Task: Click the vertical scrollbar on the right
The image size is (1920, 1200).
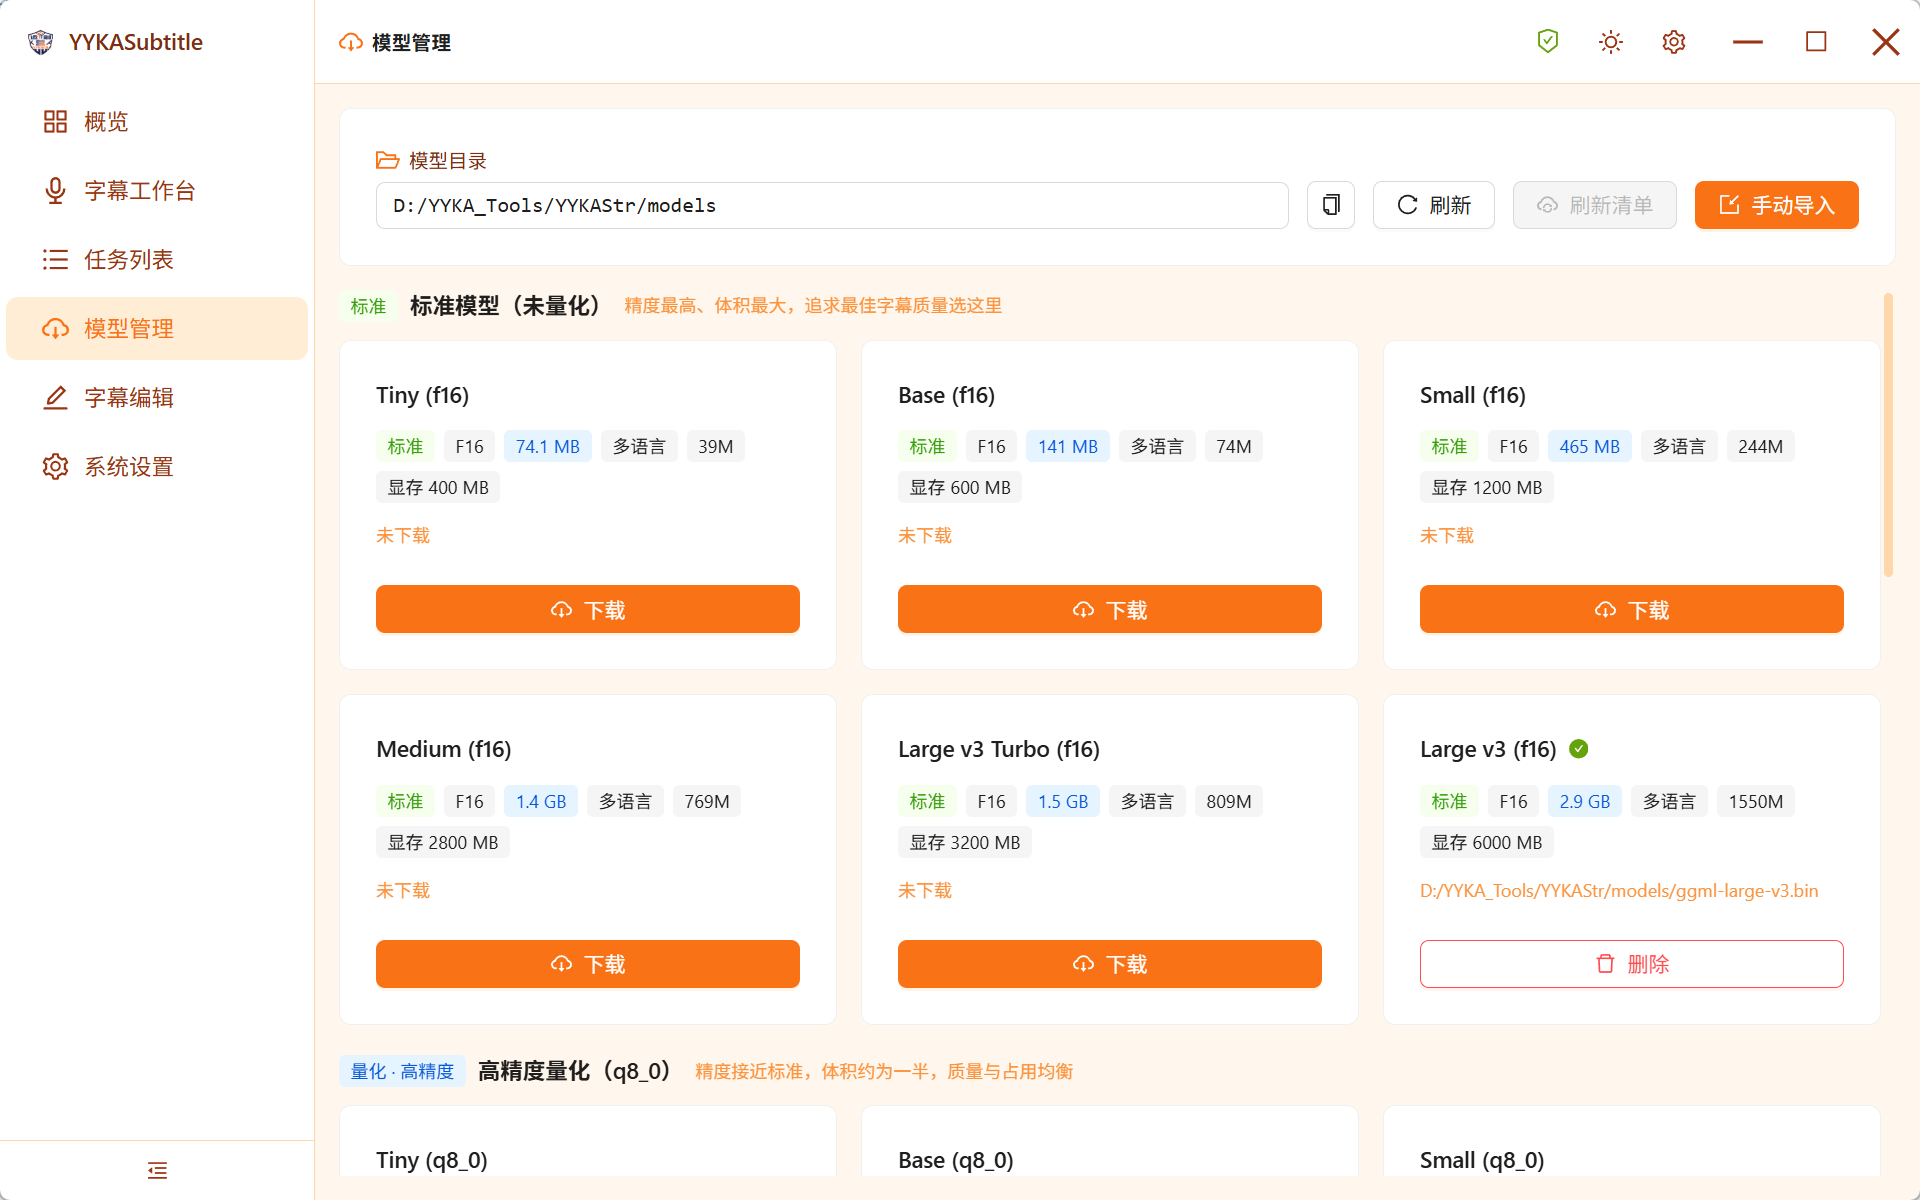Action: pyautogui.click(x=1888, y=435)
